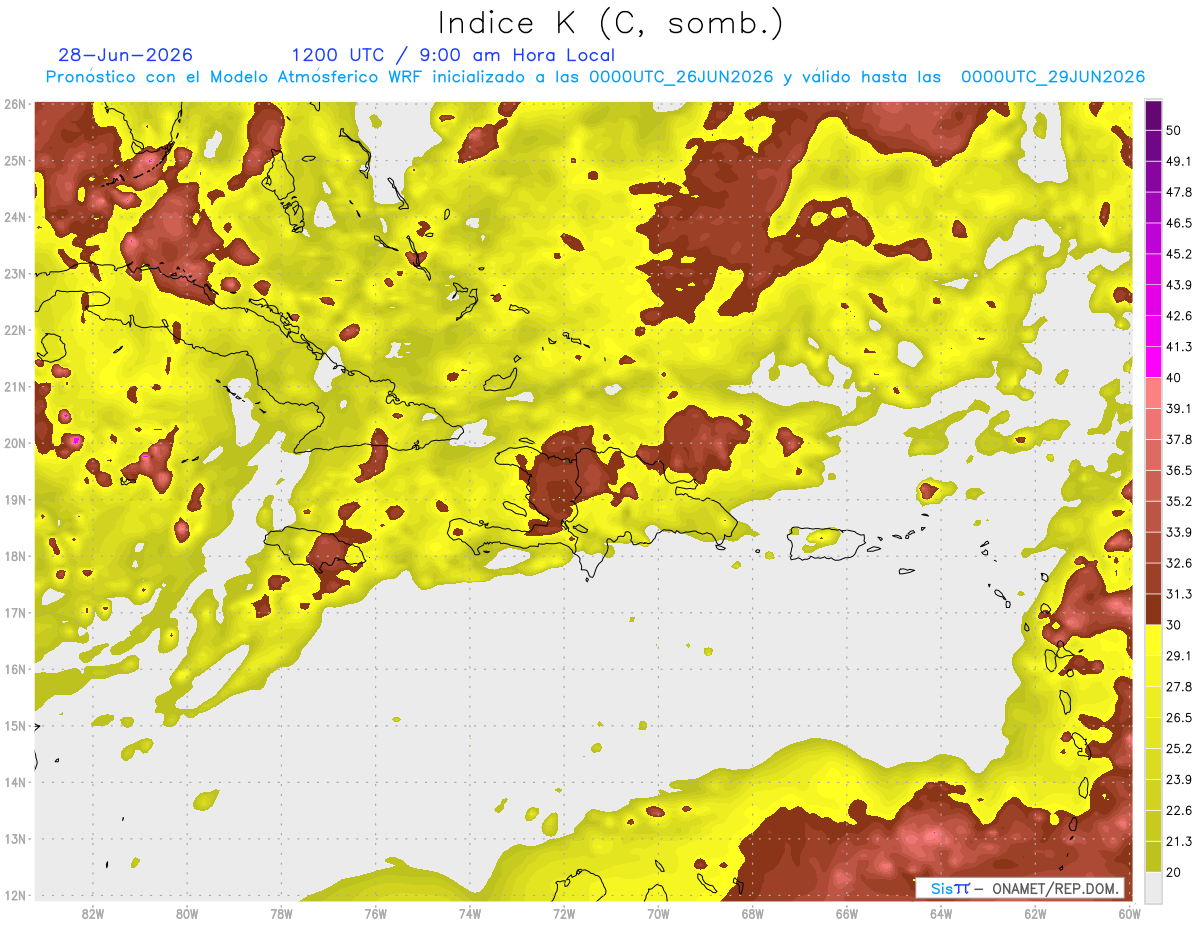The width and height of the screenshot is (1200, 927).
Task: Click the colorbar value '39.1'
Action: pyautogui.click(x=1179, y=408)
